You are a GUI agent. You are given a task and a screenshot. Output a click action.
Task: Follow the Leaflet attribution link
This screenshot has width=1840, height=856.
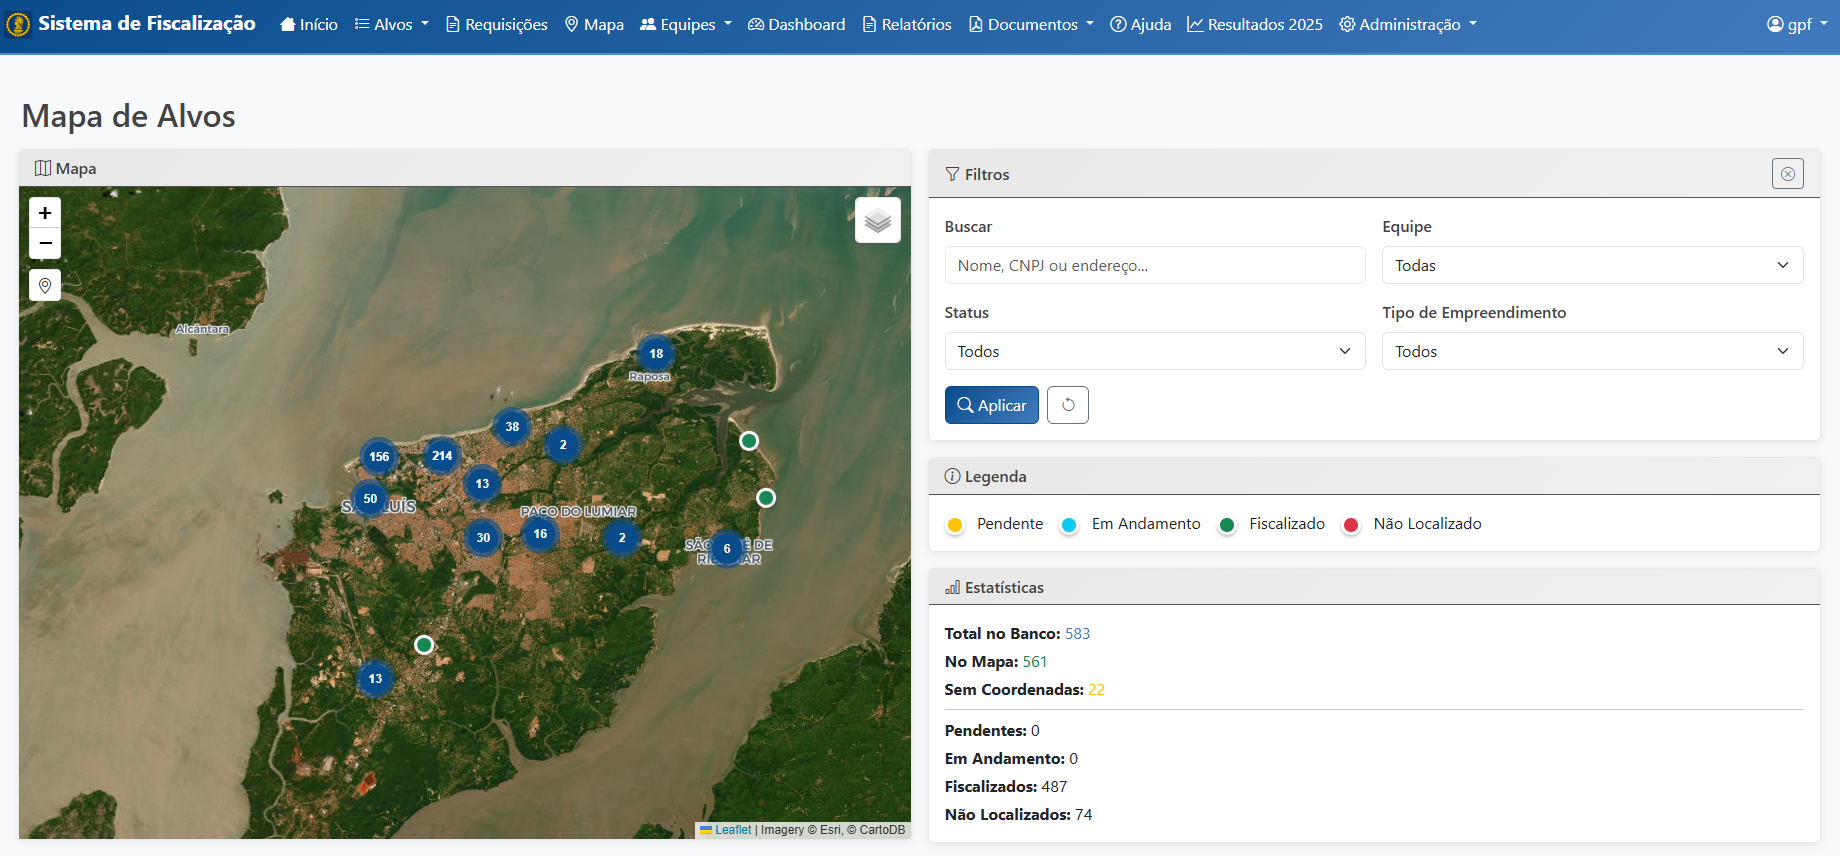(732, 830)
